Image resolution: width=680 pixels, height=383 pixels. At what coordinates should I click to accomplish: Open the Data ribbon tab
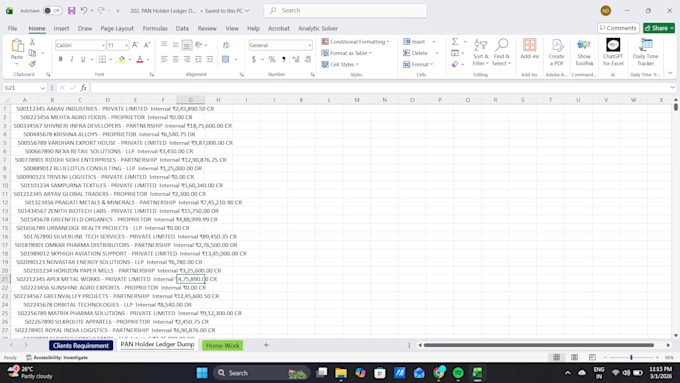coord(182,28)
